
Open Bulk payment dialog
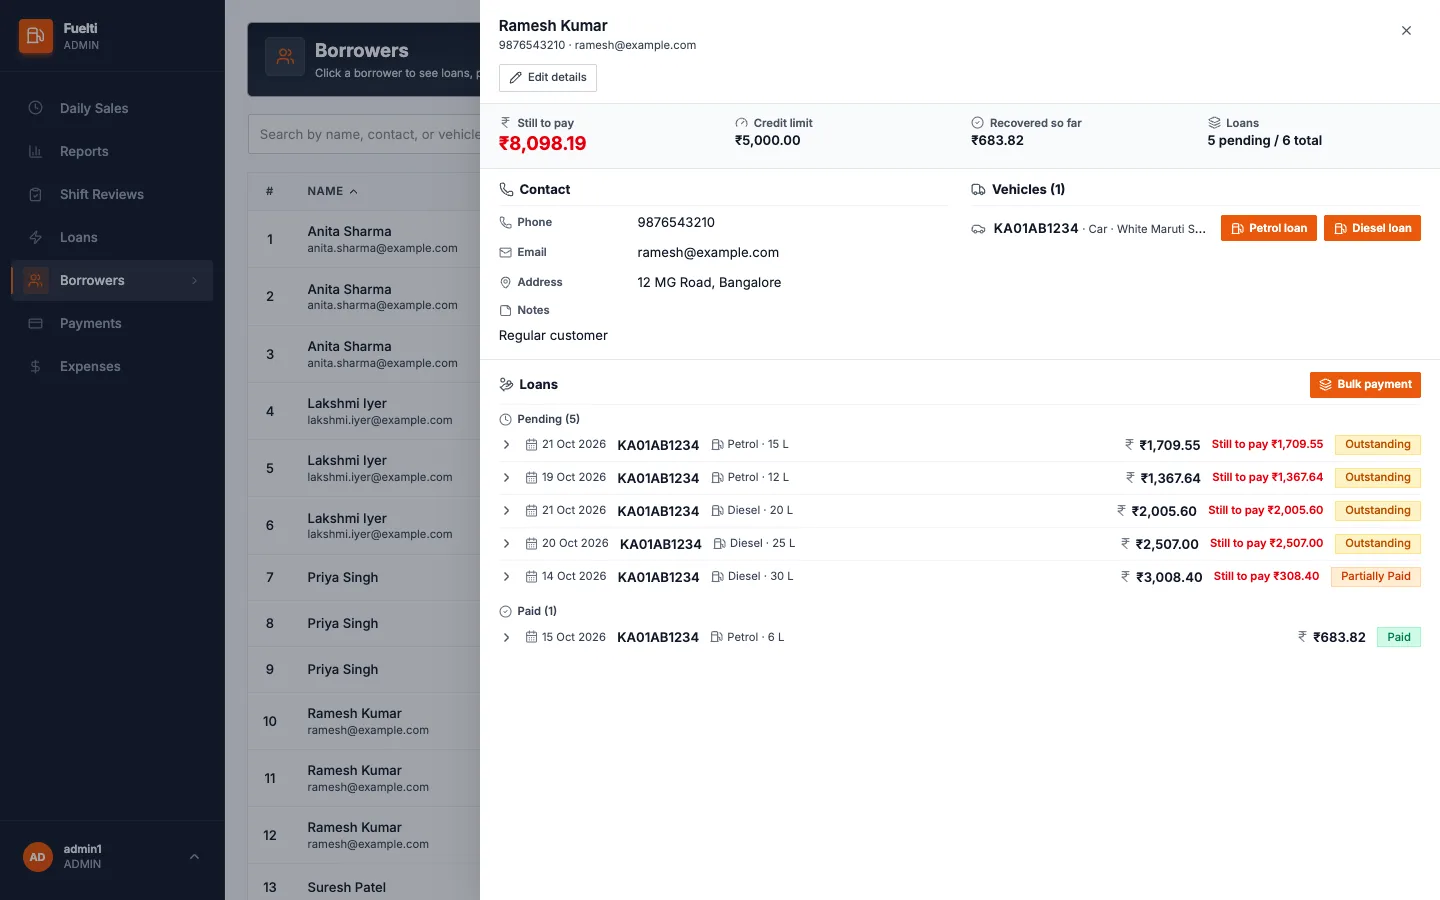pos(1365,385)
